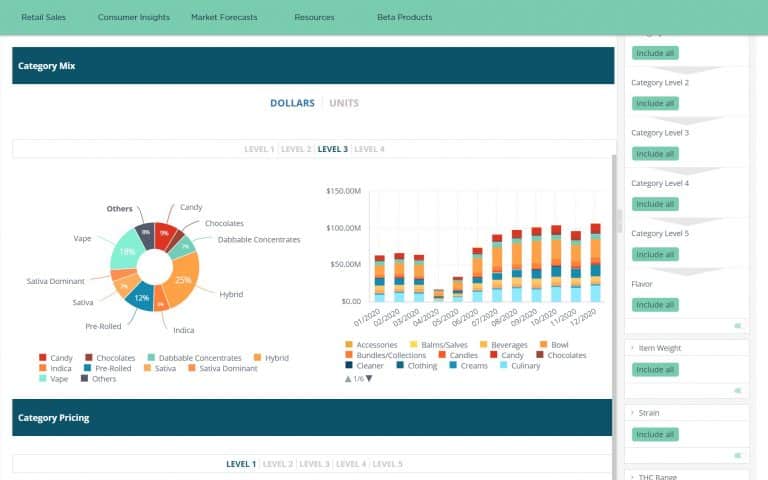The height and width of the screenshot is (480, 768).
Task: Open the Consumer Insights menu
Action: [x=134, y=17]
